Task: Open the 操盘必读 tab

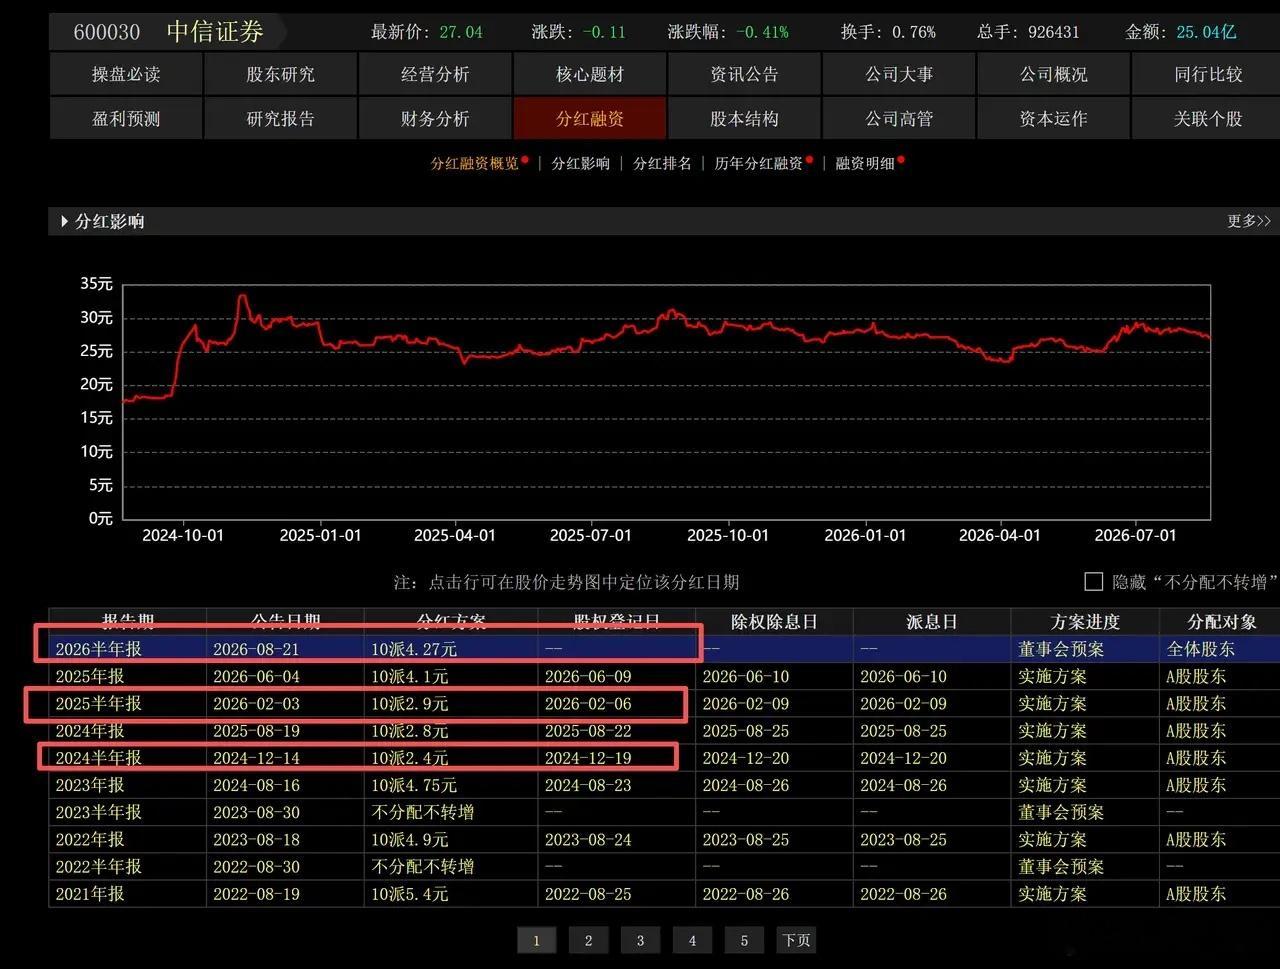Action: 126,74
